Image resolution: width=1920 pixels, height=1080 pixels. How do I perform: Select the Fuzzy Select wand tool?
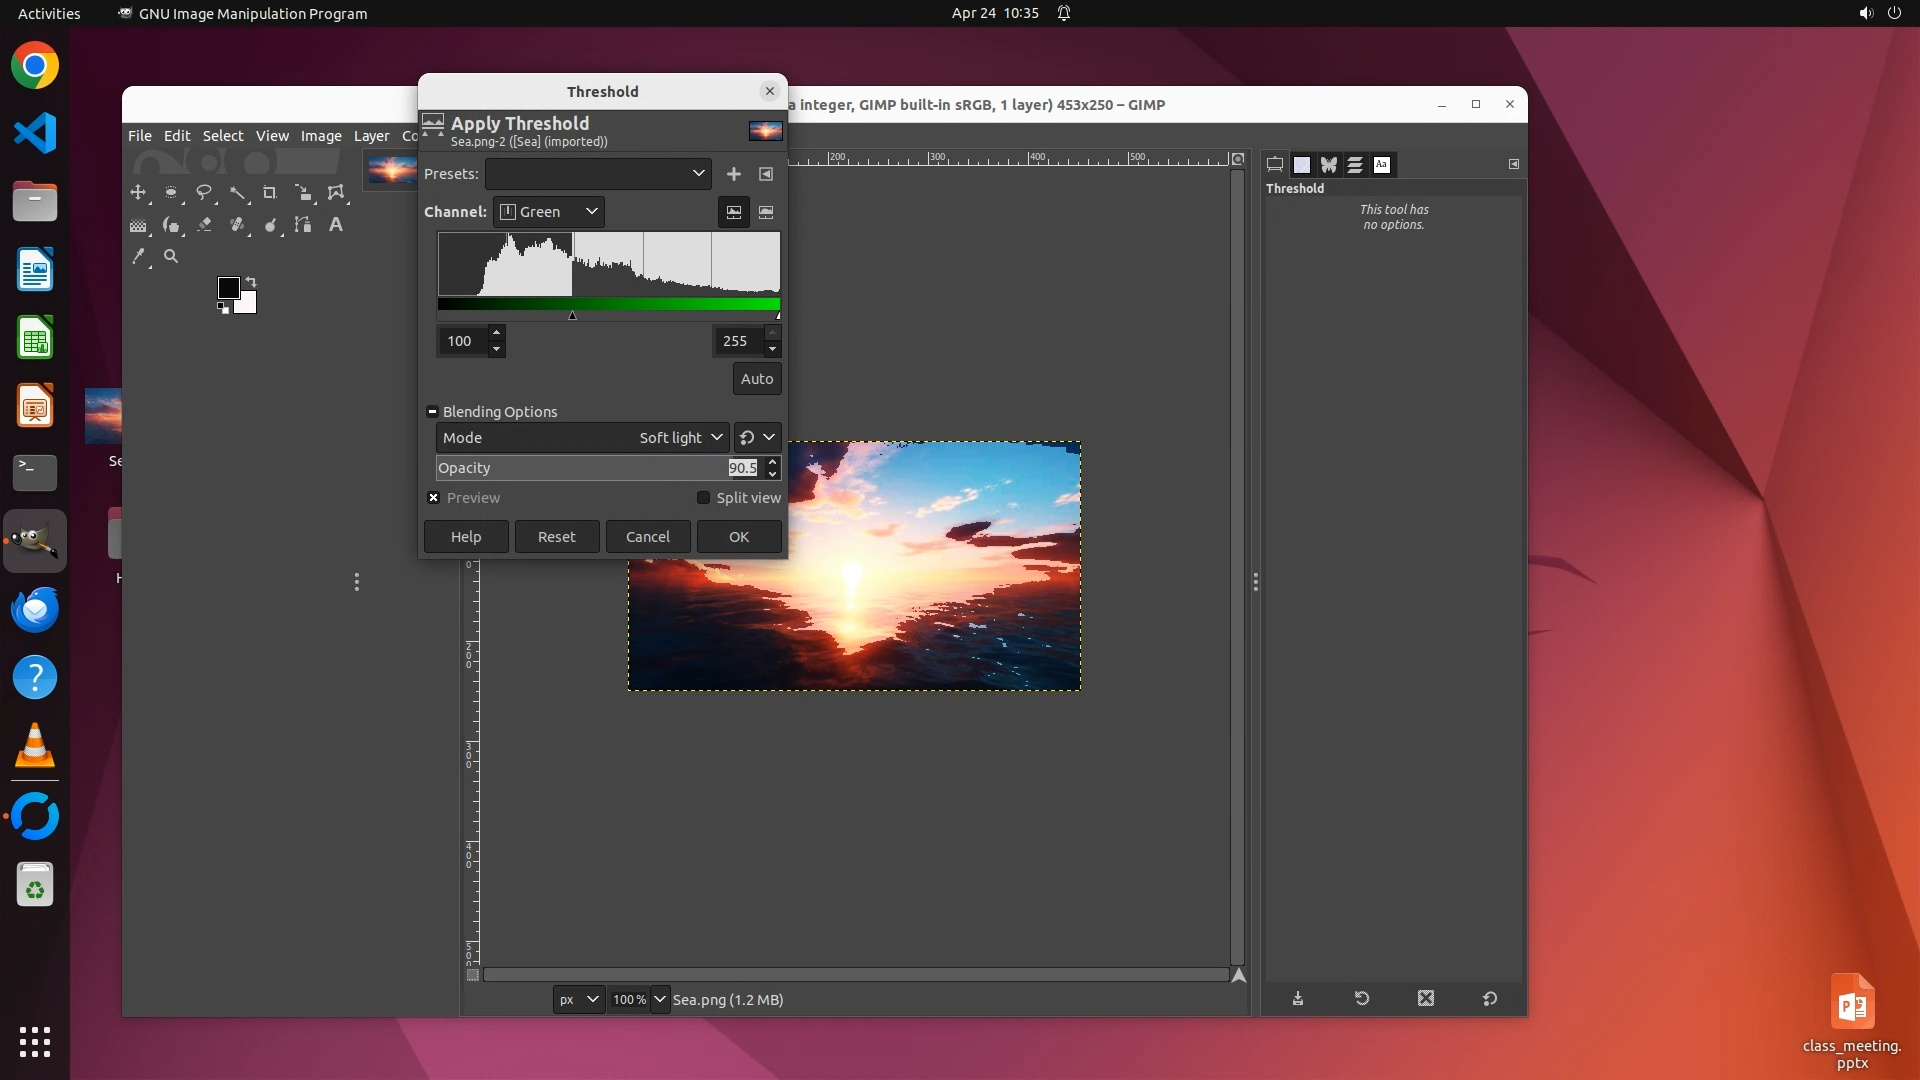237,192
